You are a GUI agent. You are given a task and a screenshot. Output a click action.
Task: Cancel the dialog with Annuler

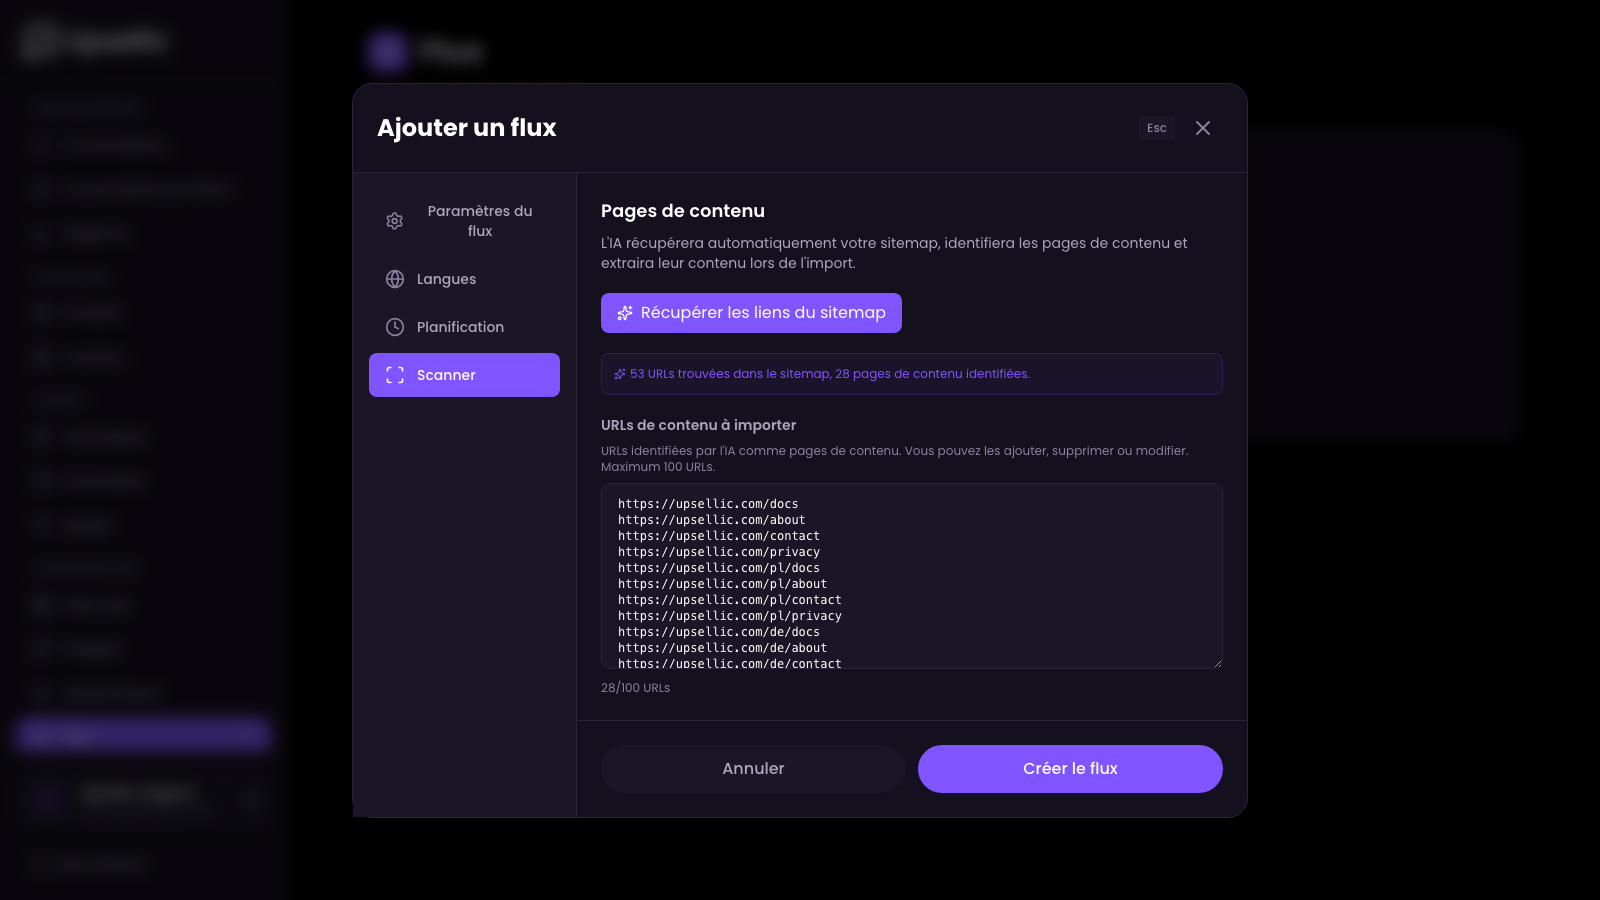[x=753, y=768]
